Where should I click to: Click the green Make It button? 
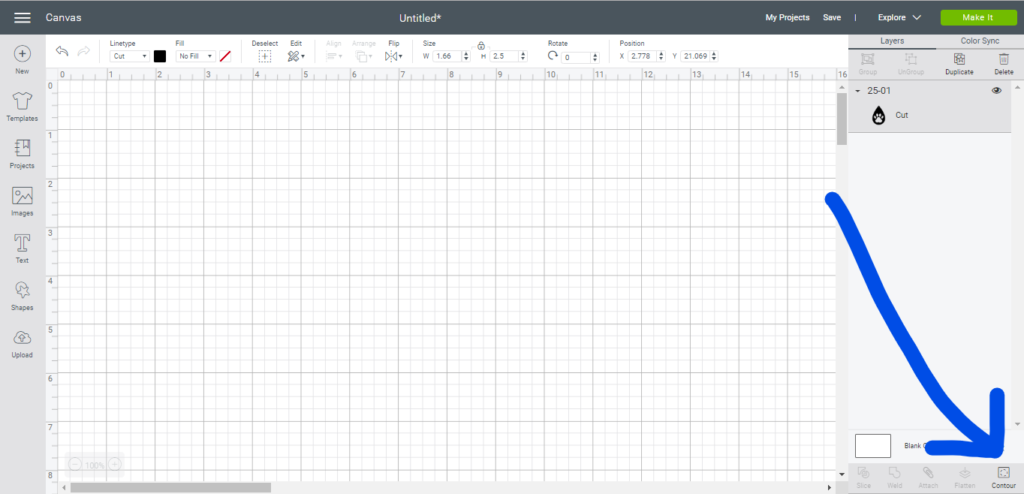[978, 18]
